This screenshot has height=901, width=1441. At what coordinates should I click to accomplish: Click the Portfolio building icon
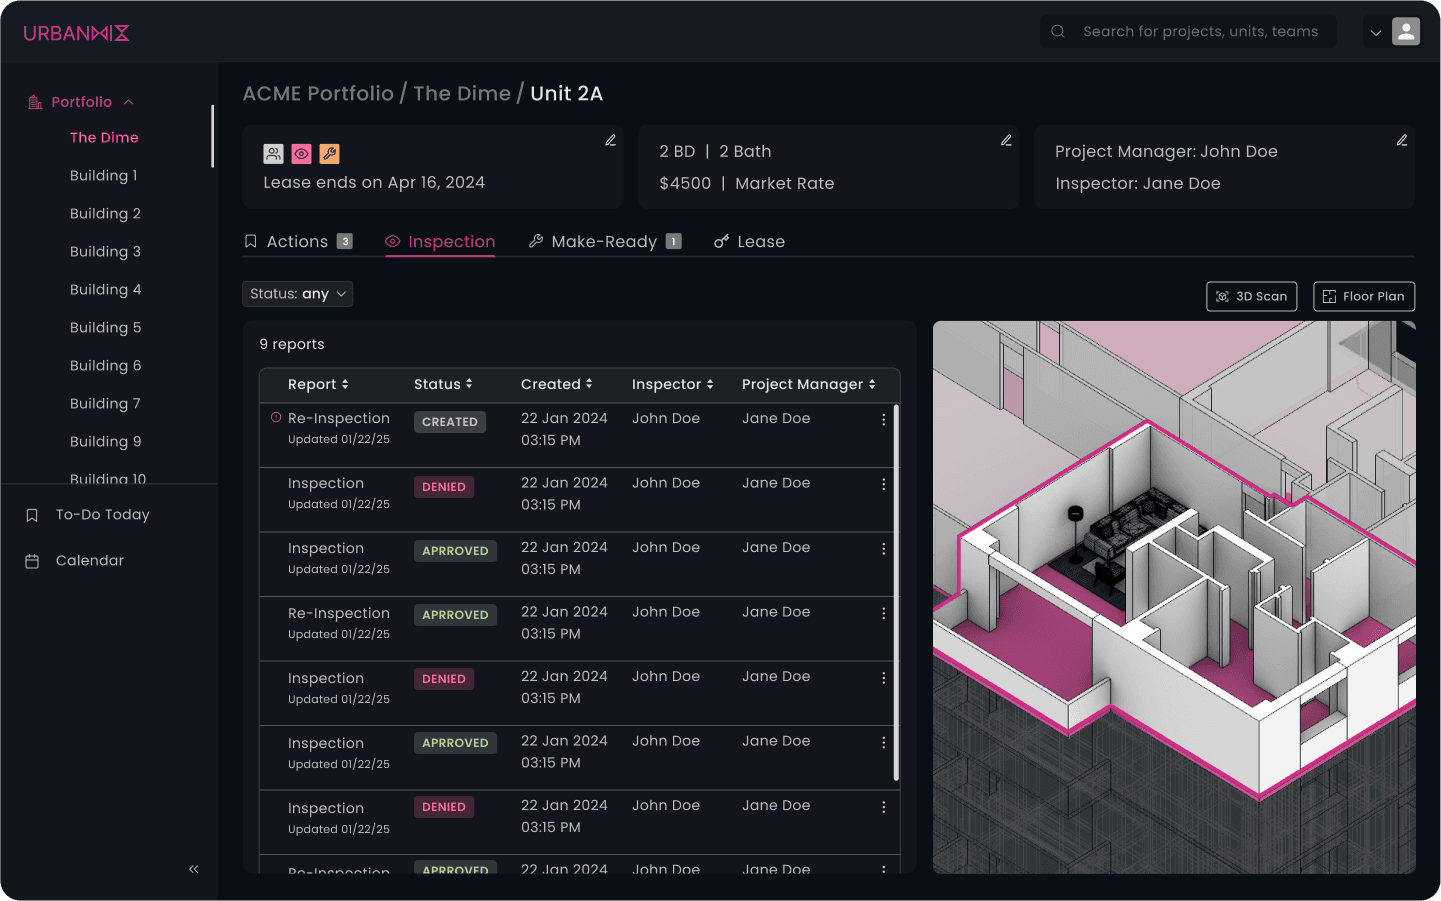pyautogui.click(x=35, y=102)
